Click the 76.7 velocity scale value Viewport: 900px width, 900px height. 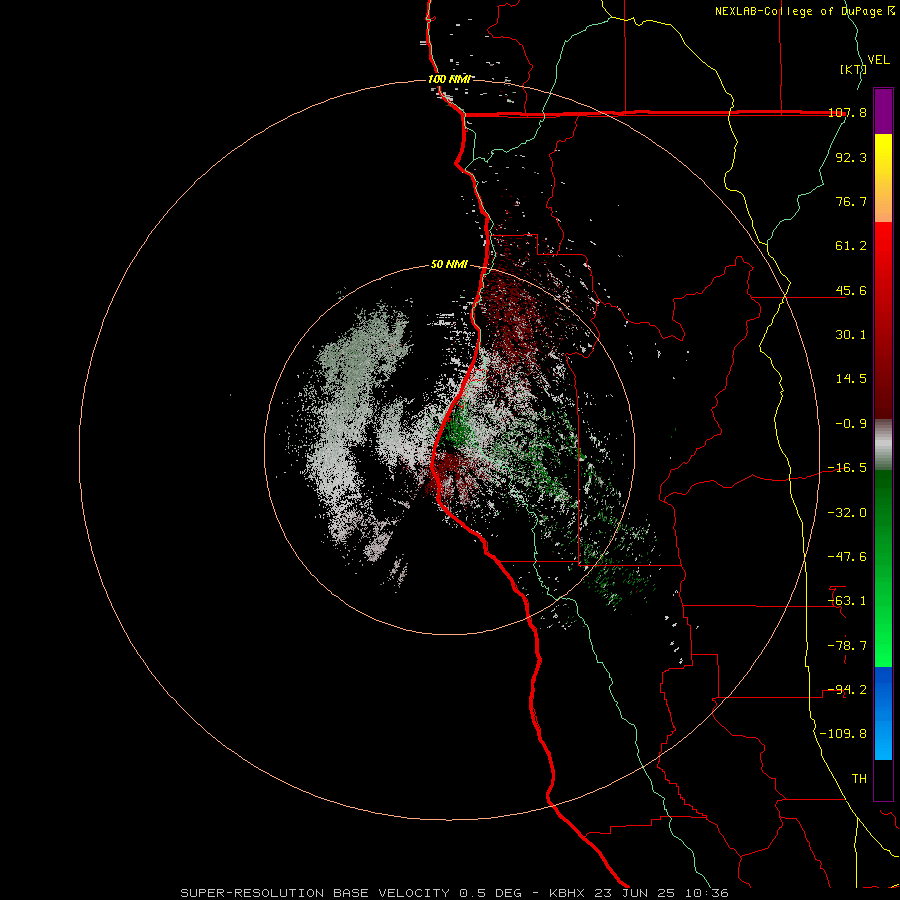coord(851,201)
